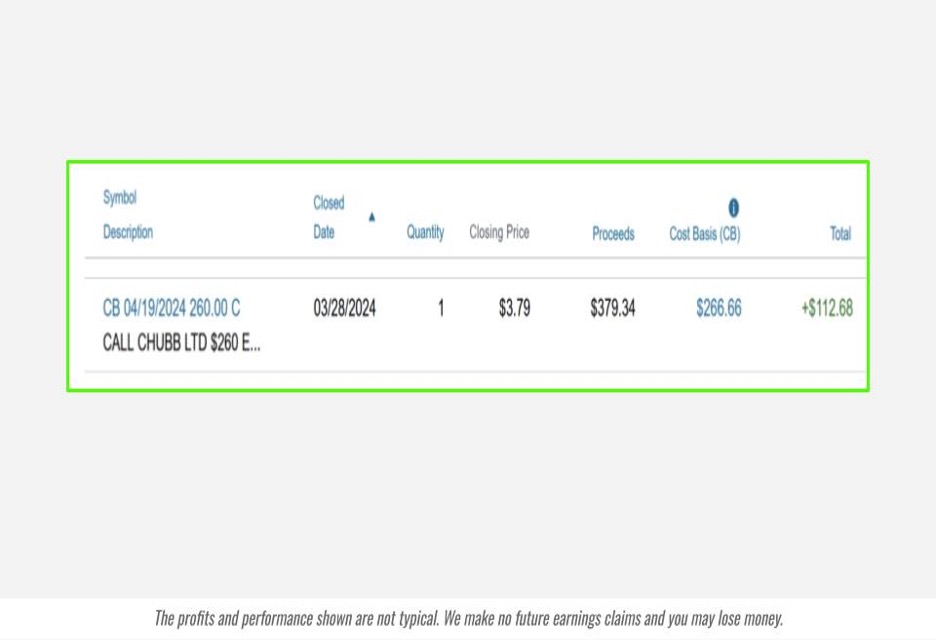Click the Closing Price column header

click(499, 232)
